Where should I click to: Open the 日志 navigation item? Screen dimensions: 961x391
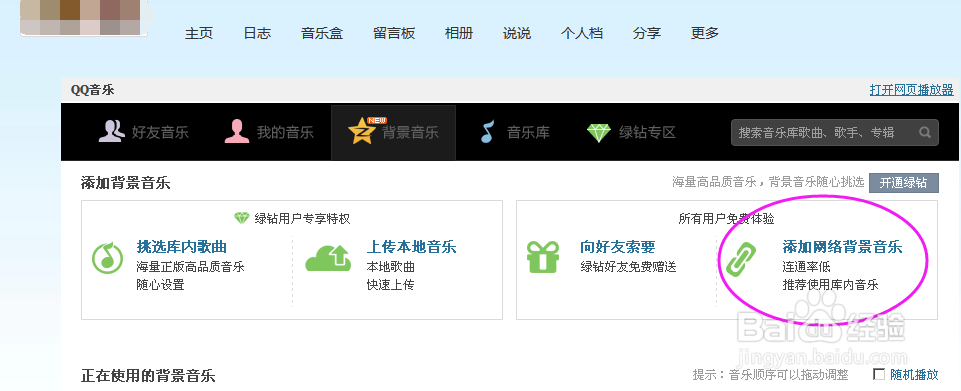tap(257, 33)
